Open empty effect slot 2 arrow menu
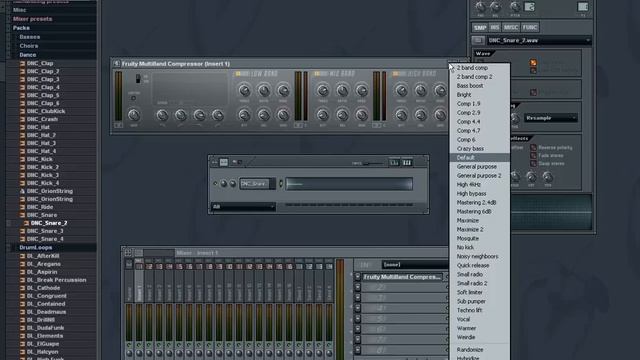 [358, 287]
